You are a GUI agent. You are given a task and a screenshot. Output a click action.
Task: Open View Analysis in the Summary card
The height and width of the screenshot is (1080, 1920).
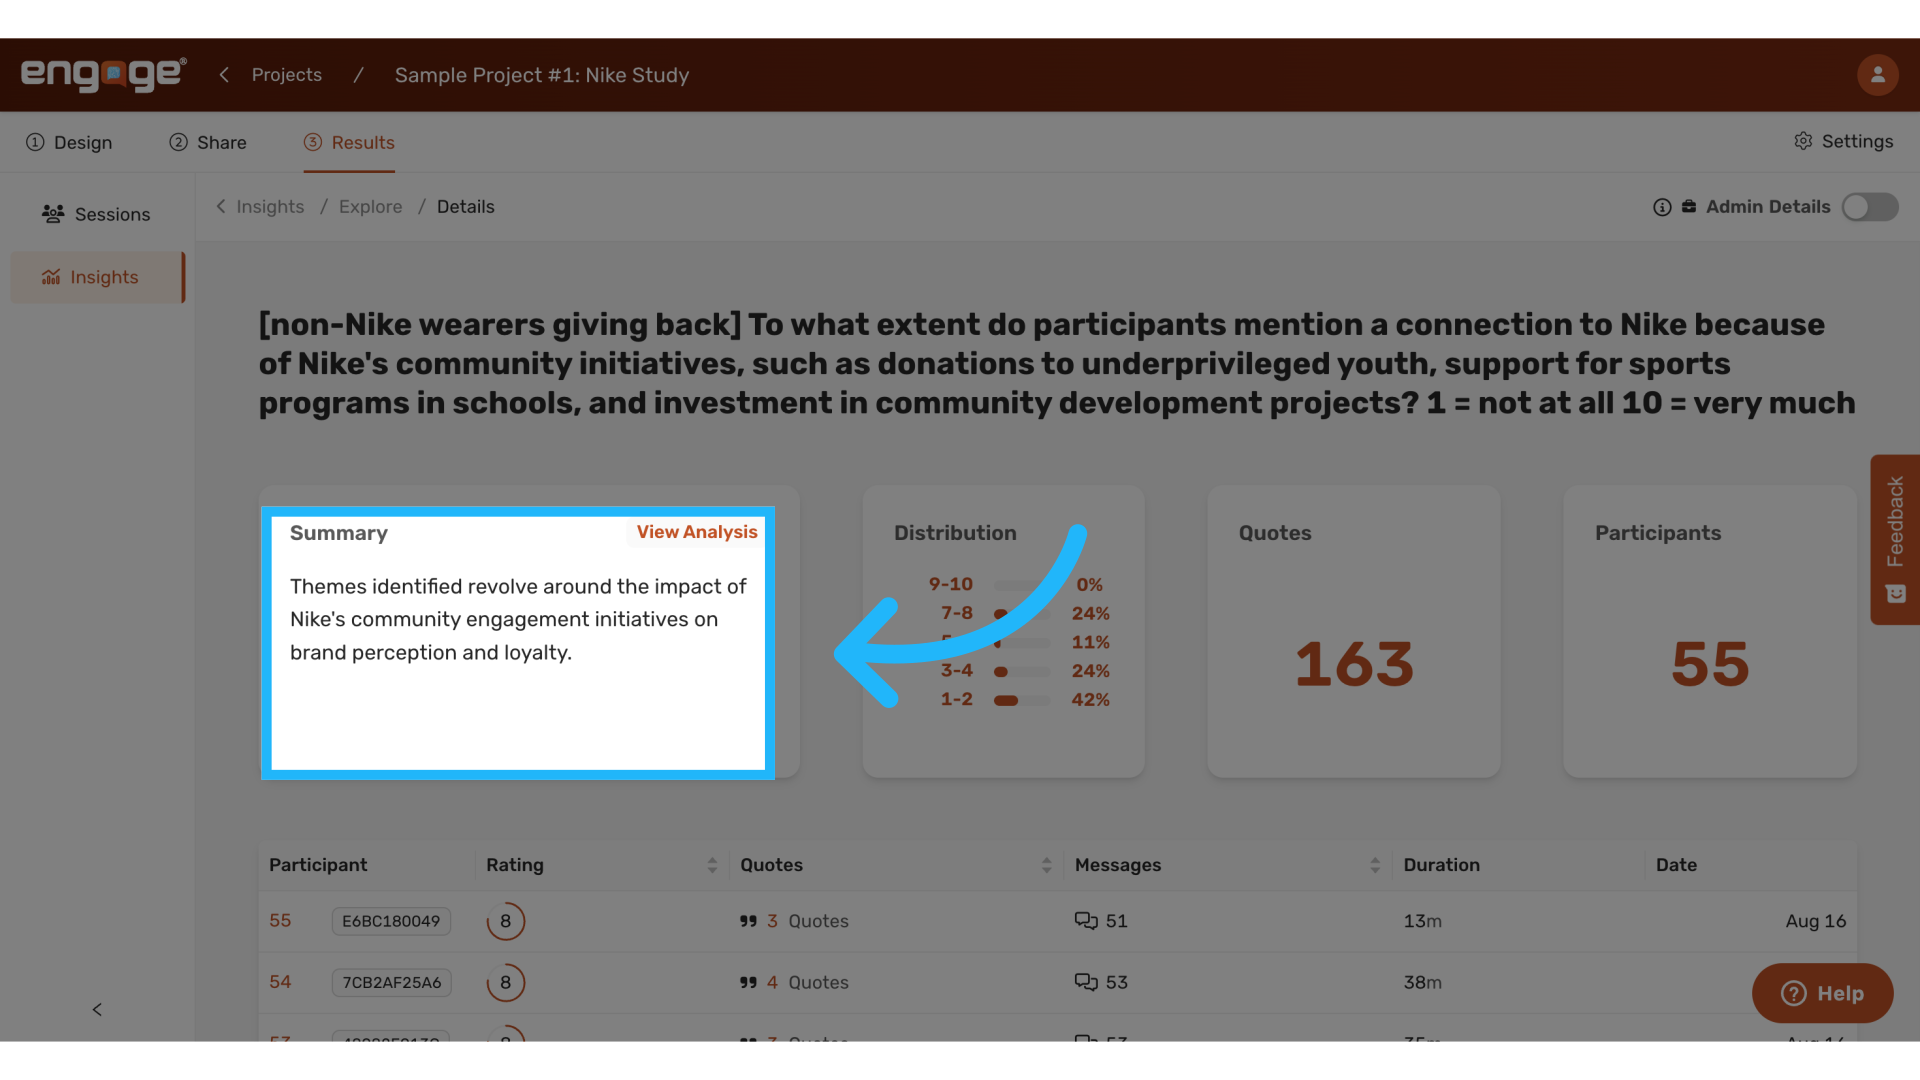pos(697,532)
